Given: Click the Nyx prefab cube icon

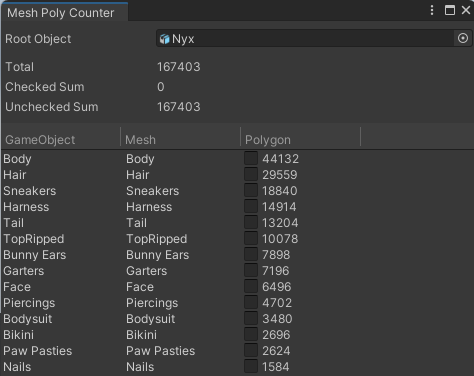Looking at the screenshot, I should point(164,39).
